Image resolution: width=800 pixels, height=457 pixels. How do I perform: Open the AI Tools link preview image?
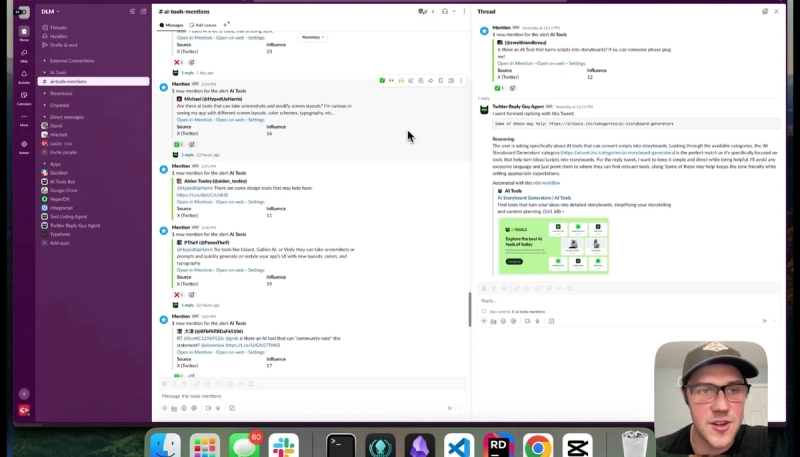pyautogui.click(x=554, y=246)
